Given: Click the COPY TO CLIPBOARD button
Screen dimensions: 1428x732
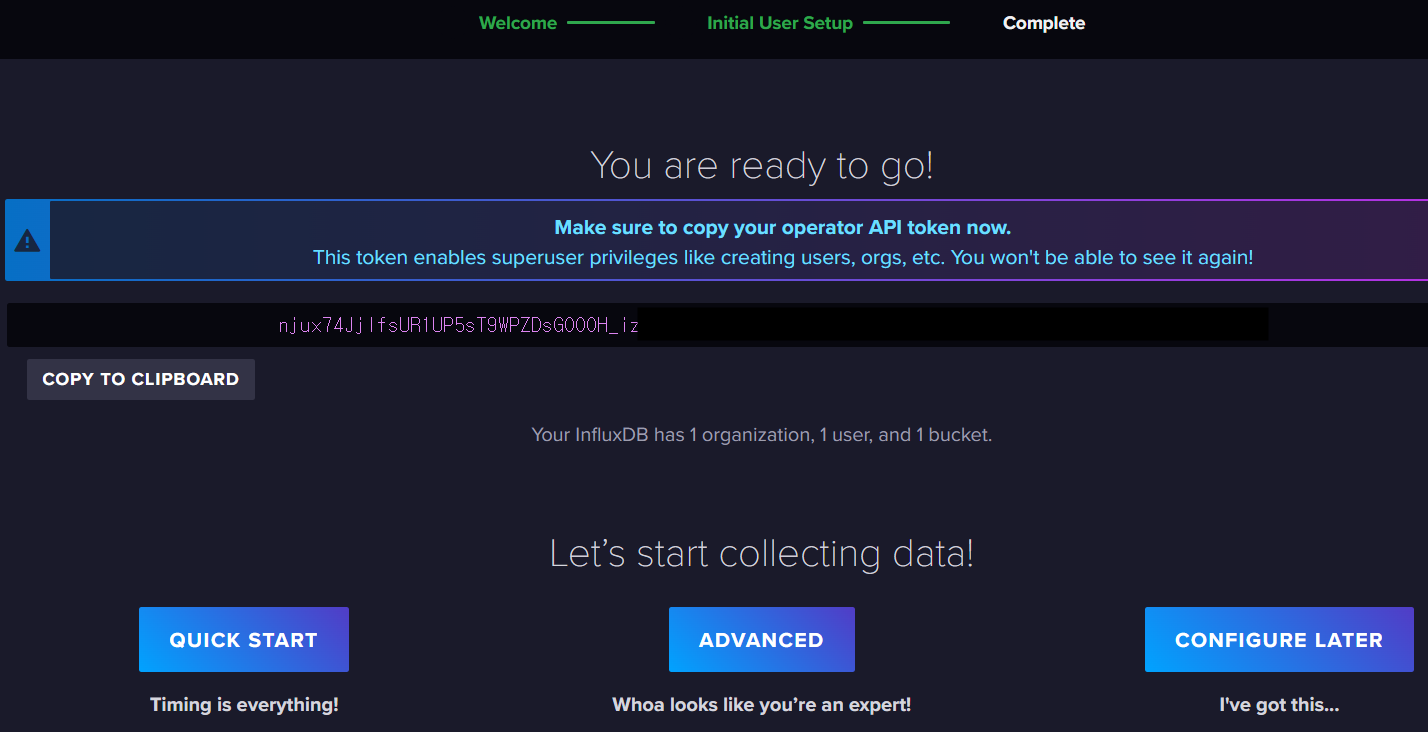Looking at the screenshot, I should [x=141, y=379].
